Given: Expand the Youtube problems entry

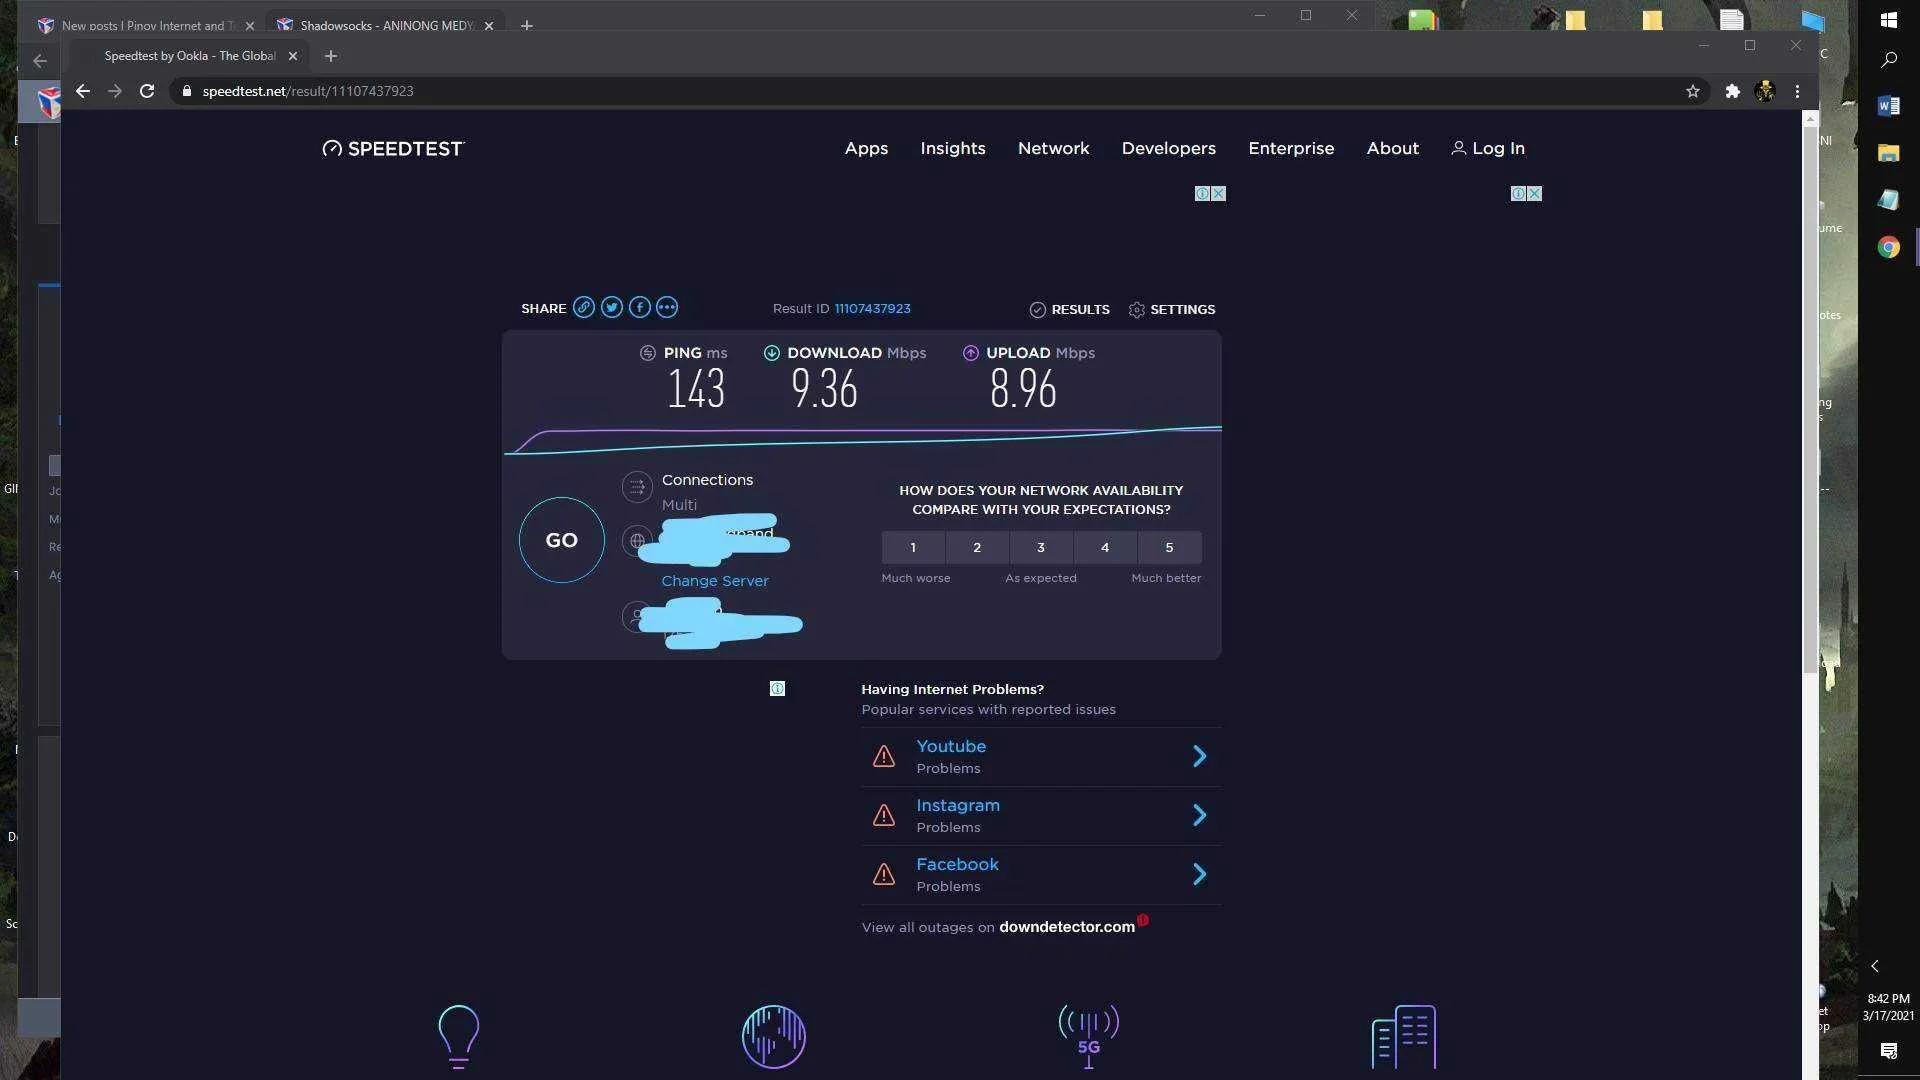Looking at the screenshot, I should point(1200,756).
